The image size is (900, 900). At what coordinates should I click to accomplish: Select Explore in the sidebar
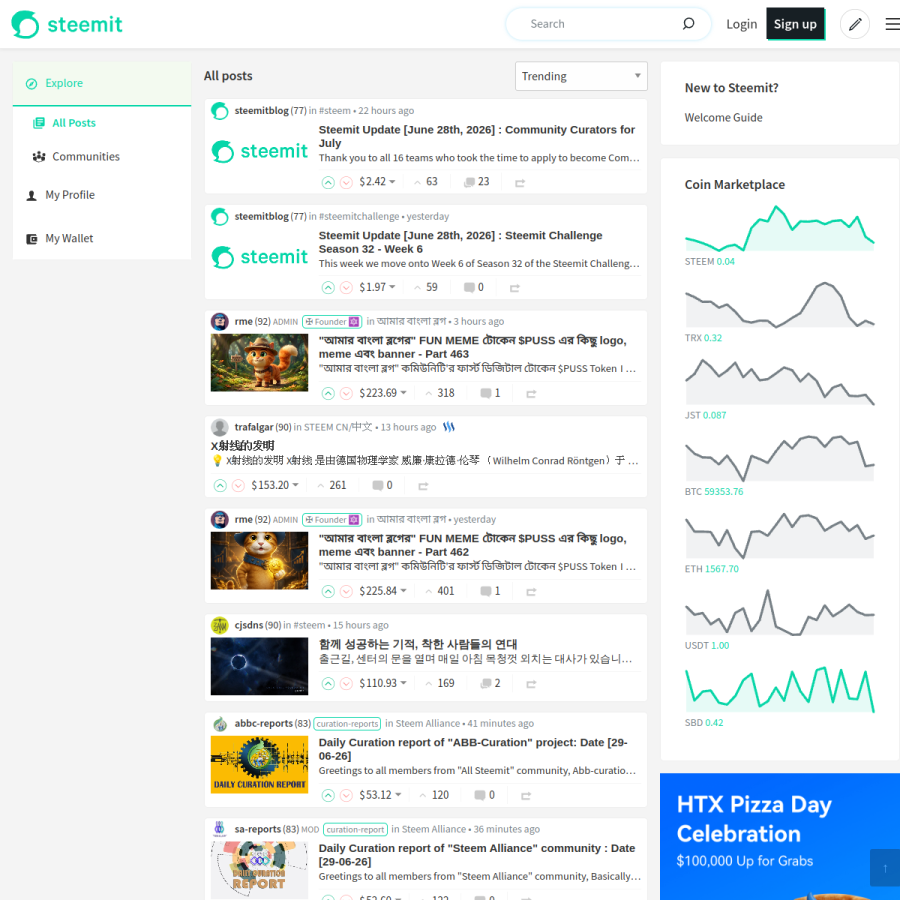[x=102, y=83]
